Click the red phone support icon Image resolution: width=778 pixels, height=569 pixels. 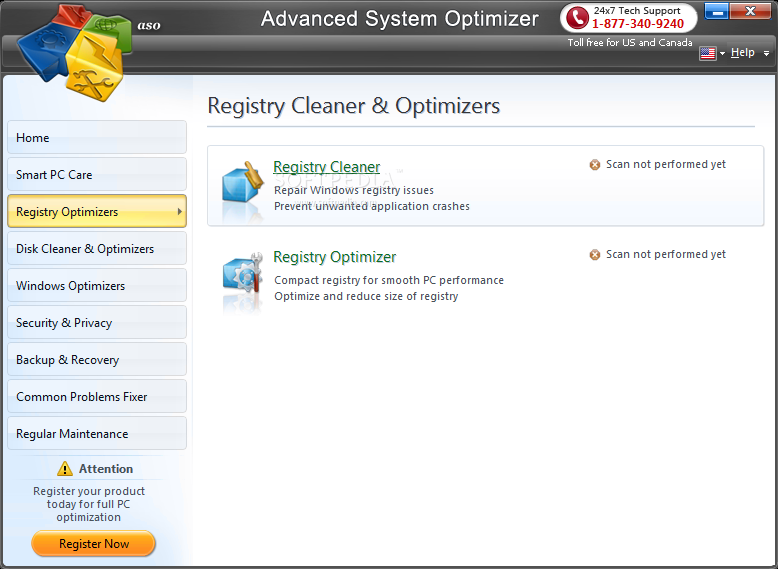point(577,18)
